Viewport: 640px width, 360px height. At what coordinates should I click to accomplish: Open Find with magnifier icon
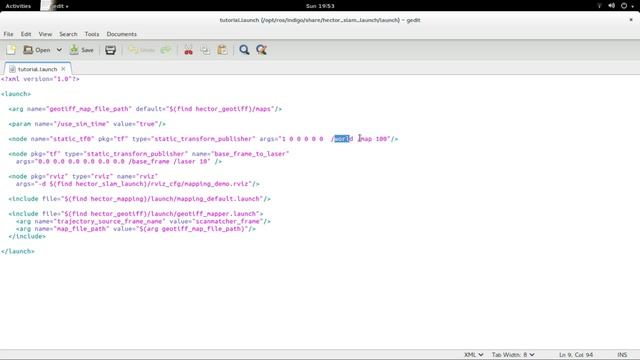point(244,50)
